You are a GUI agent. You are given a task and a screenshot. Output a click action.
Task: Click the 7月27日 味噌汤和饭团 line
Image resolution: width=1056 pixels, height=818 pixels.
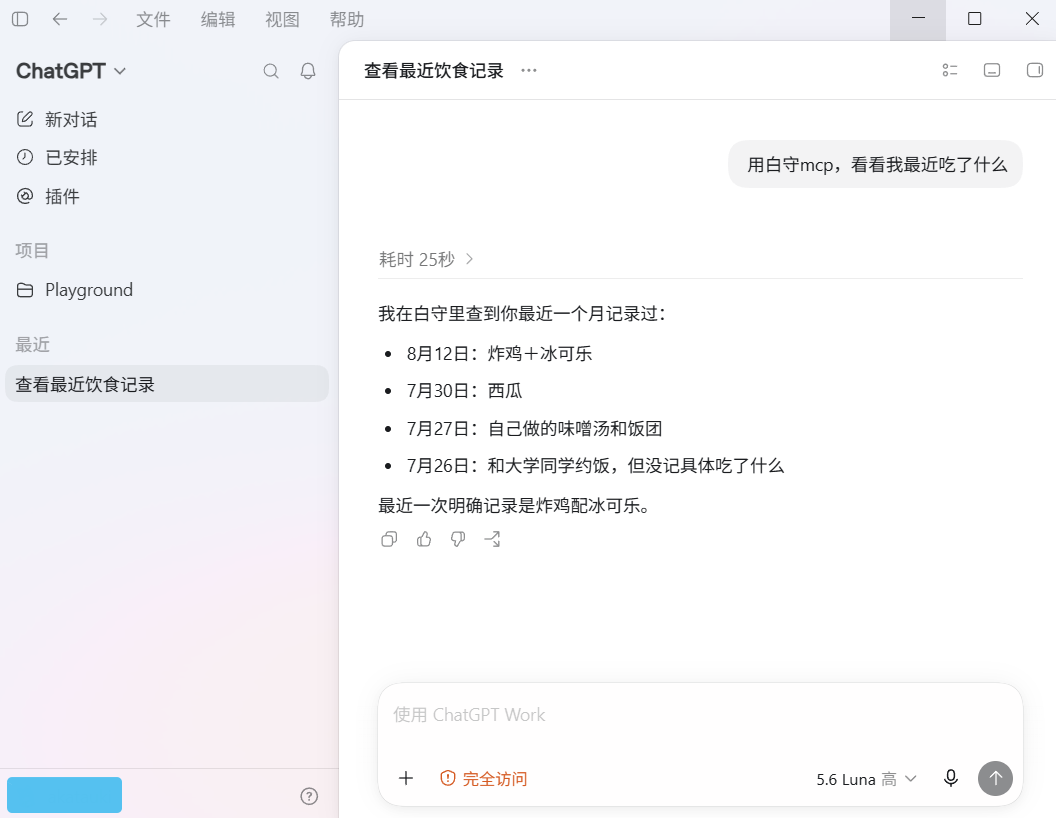[x=535, y=429]
